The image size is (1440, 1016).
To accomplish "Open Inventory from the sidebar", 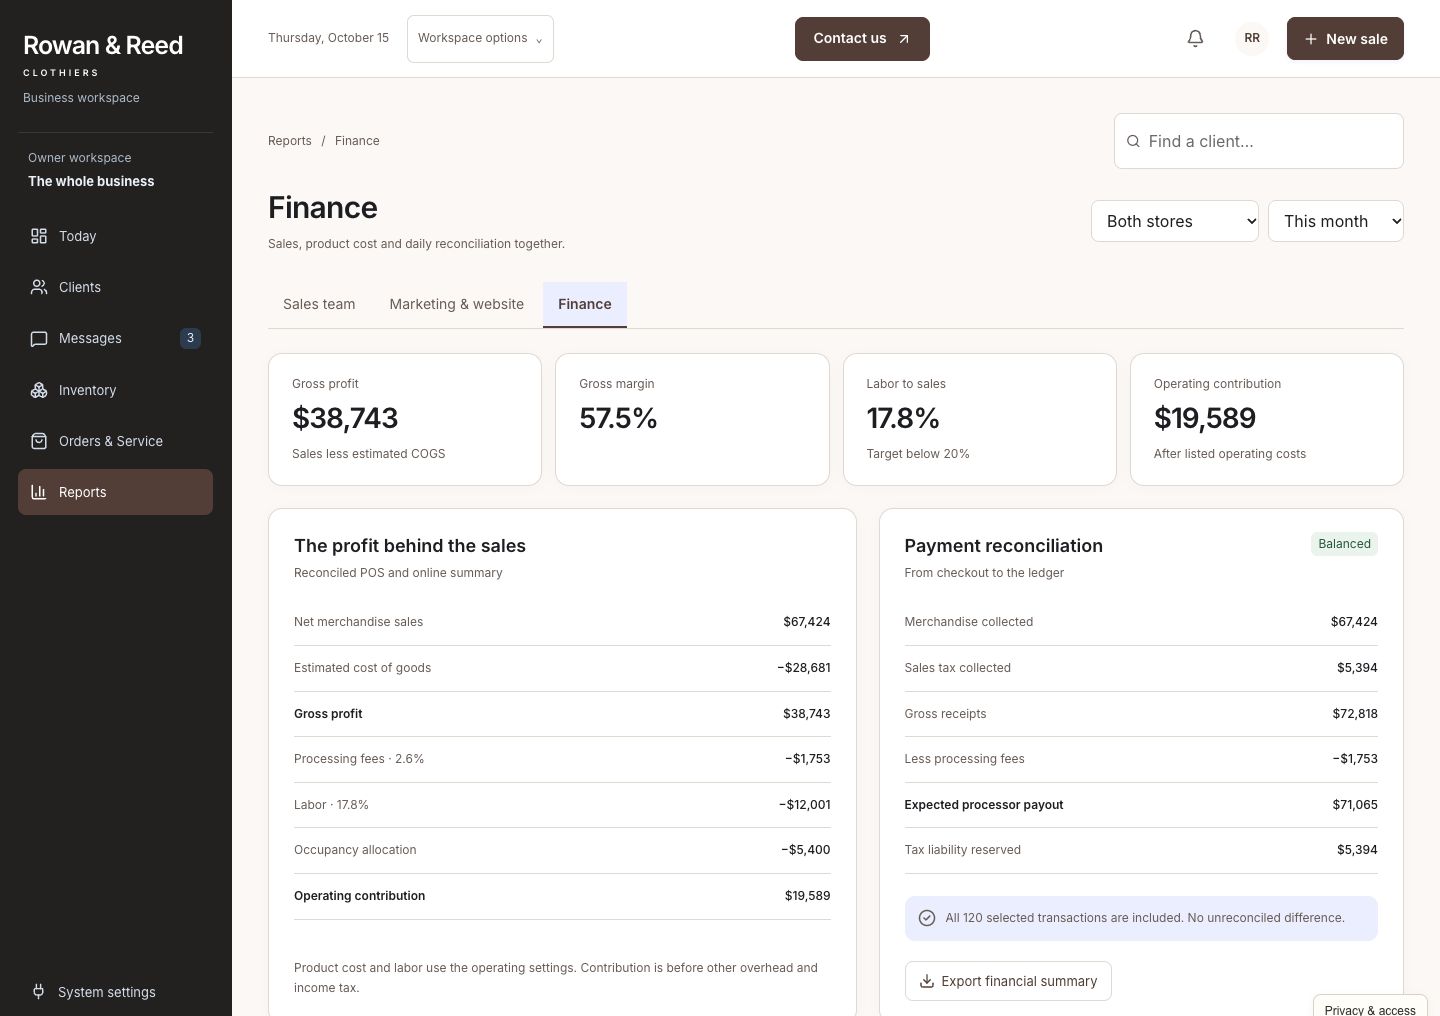I will coord(115,390).
